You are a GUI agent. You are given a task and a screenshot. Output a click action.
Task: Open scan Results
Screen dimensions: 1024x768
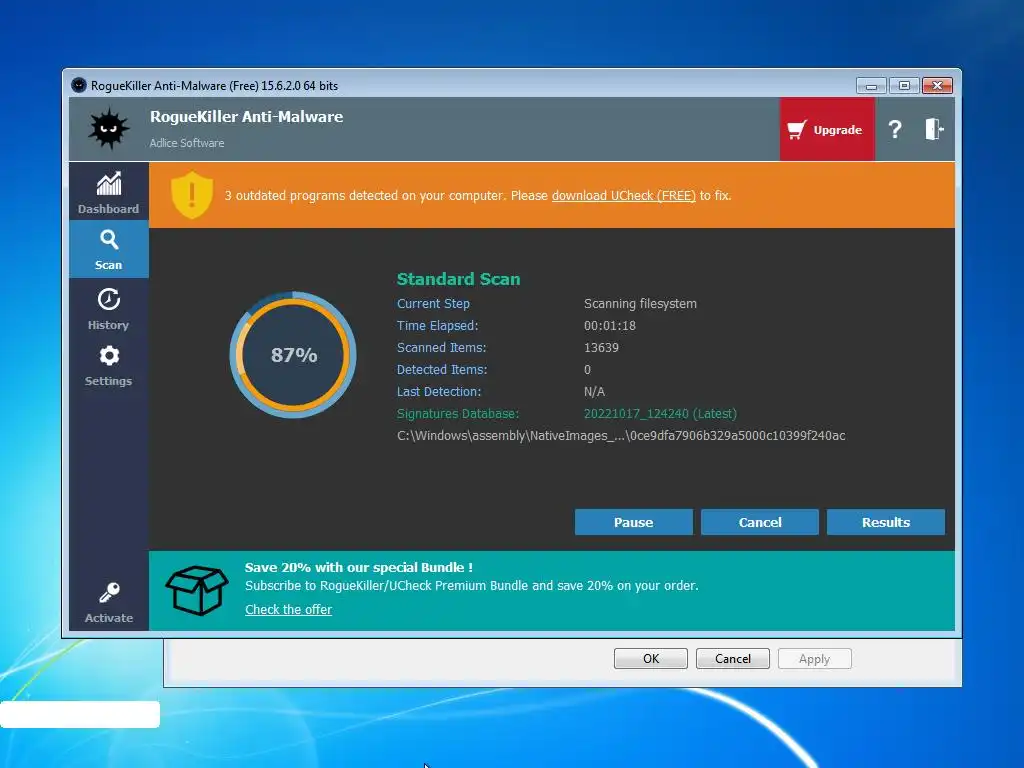point(886,522)
